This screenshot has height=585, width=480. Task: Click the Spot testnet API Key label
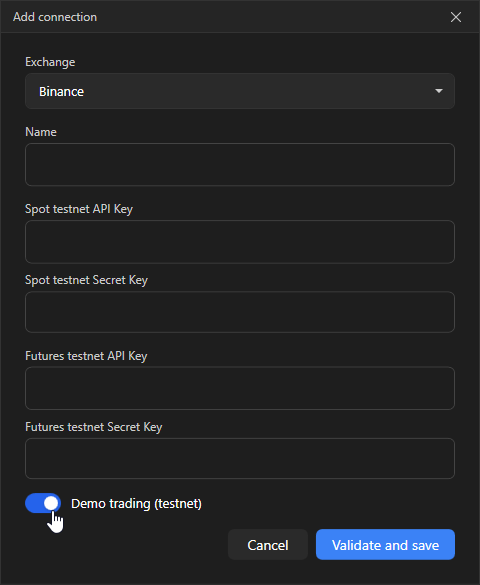(x=79, y=209)
